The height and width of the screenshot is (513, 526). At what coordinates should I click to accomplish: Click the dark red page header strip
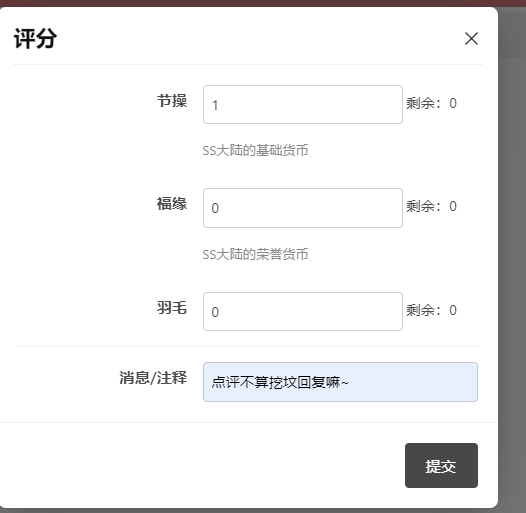pos(263,3)
